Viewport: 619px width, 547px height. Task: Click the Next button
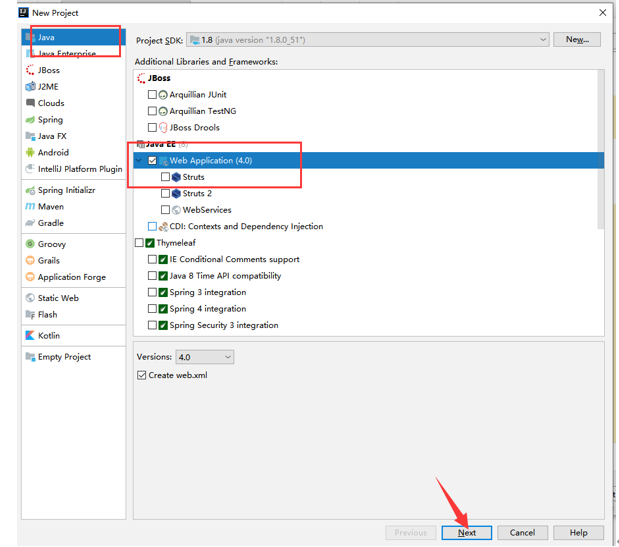point(467,533)
